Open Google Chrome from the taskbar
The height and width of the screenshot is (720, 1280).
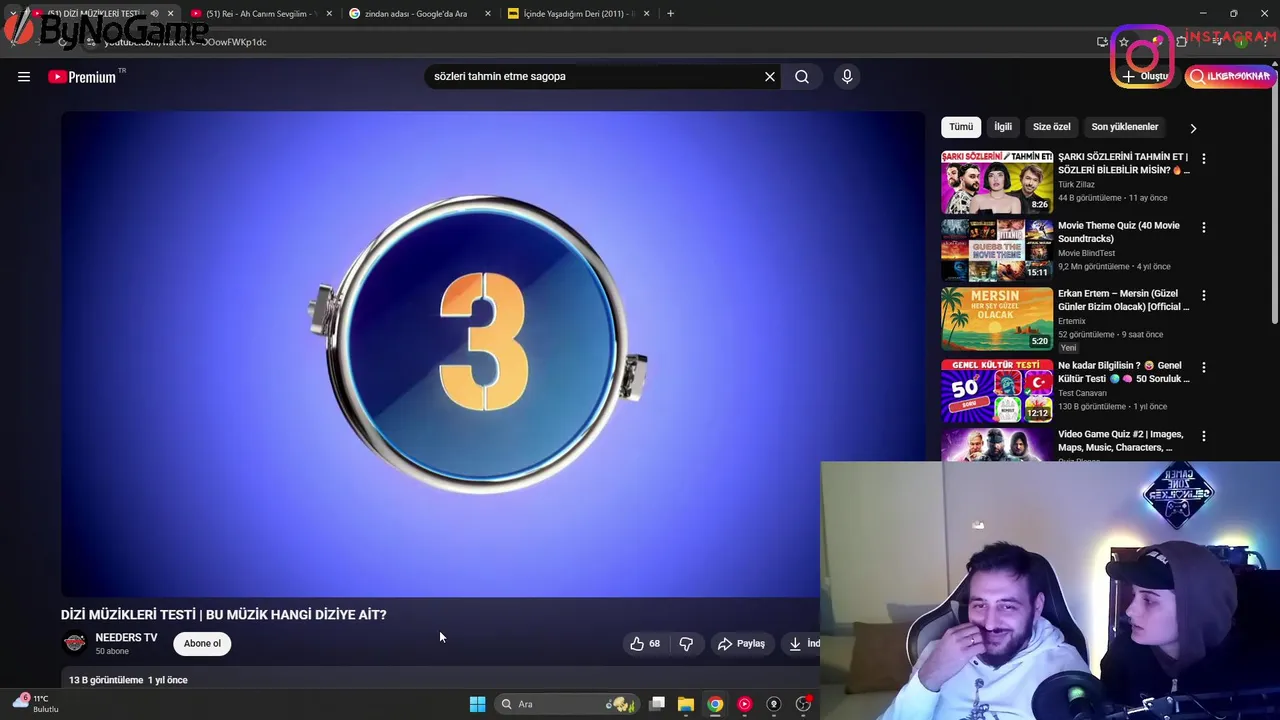pos(715,704)
